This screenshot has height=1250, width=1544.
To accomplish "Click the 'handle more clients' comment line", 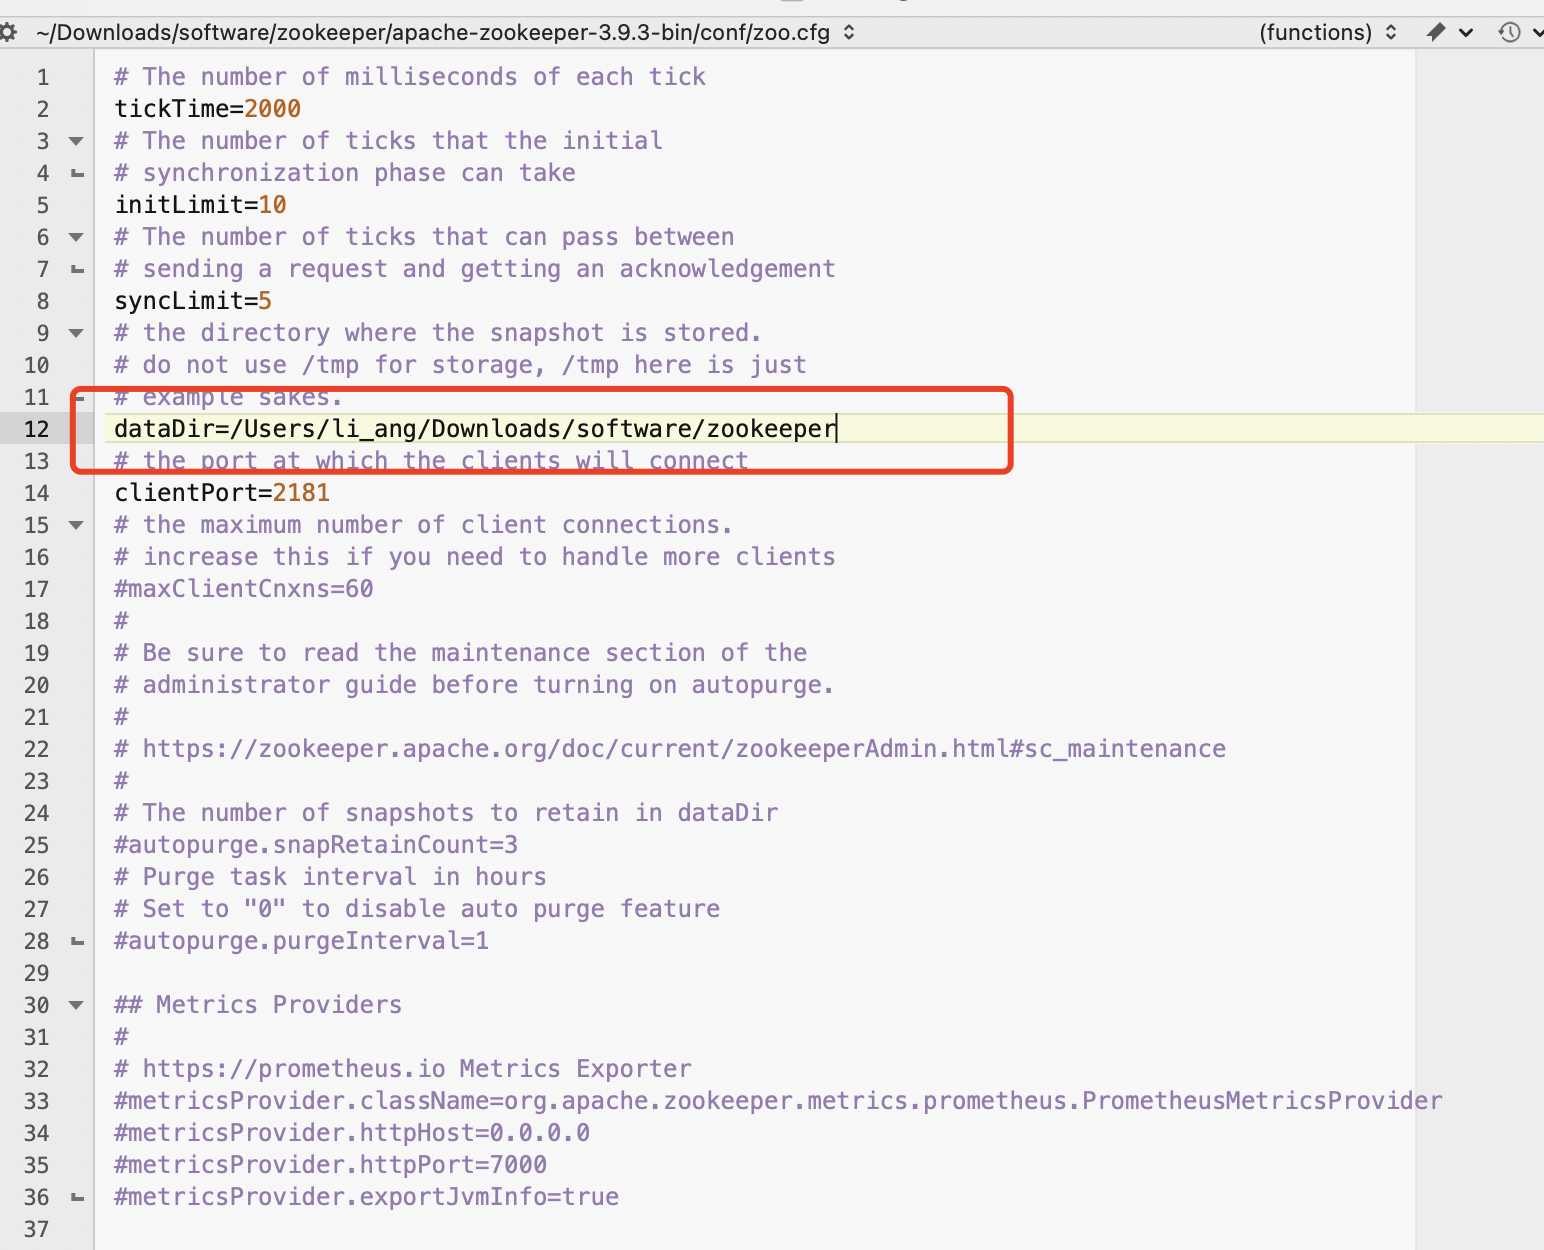I will (x=475, y=557).
